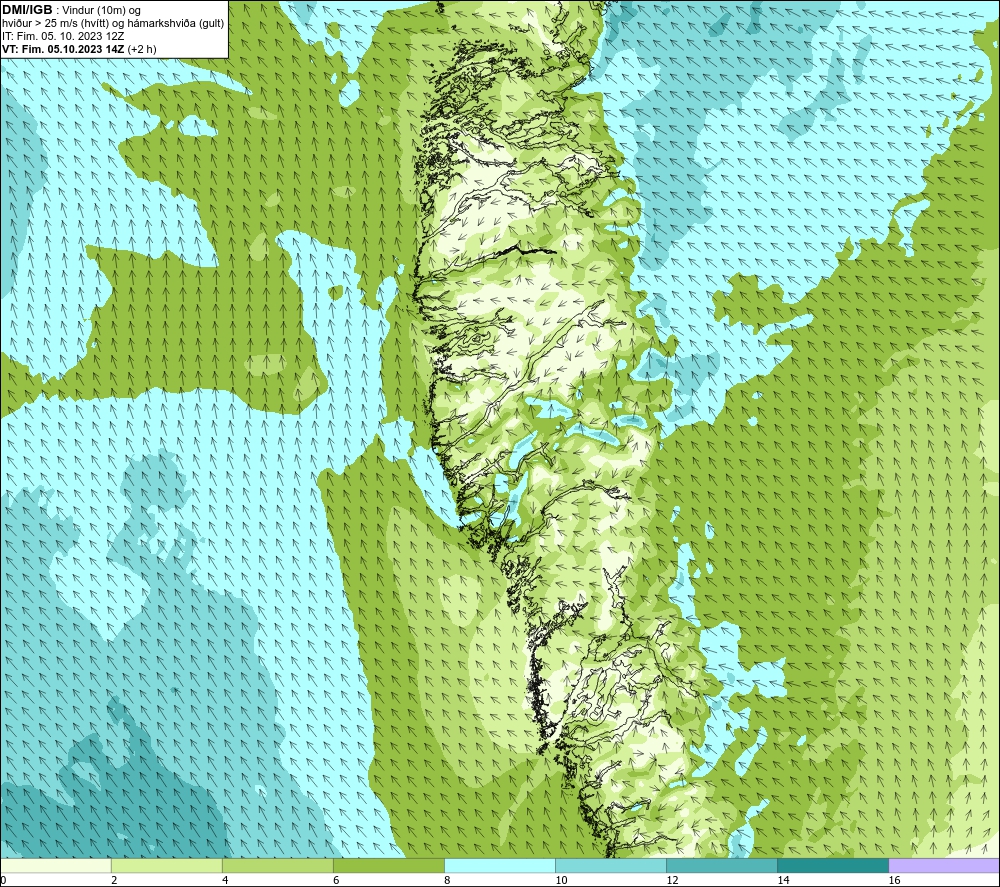Image resolution: width=1000 pixels, height=887 pixels.
Task: Click the 'Vindur (10m) og' label
Action: 103,11
